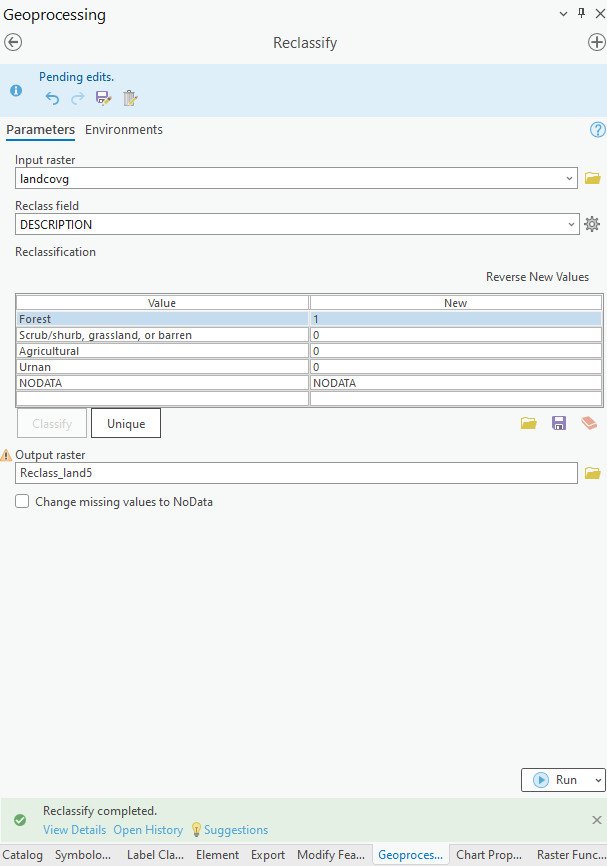Browse for the input raster

pyautogui.click(x=593, y=178)
